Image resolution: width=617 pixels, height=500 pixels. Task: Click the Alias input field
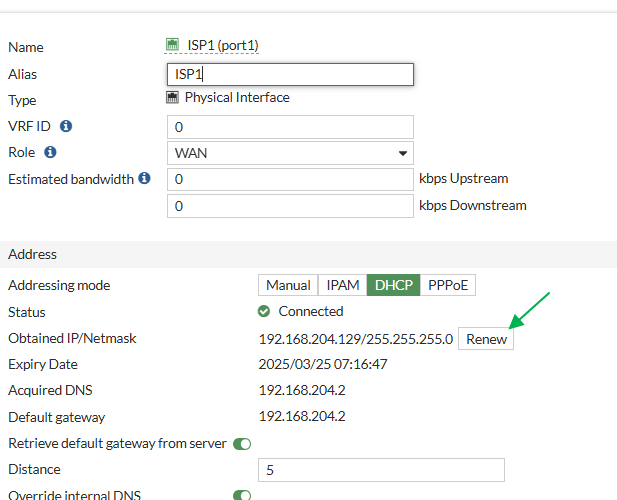pos(290,75)
